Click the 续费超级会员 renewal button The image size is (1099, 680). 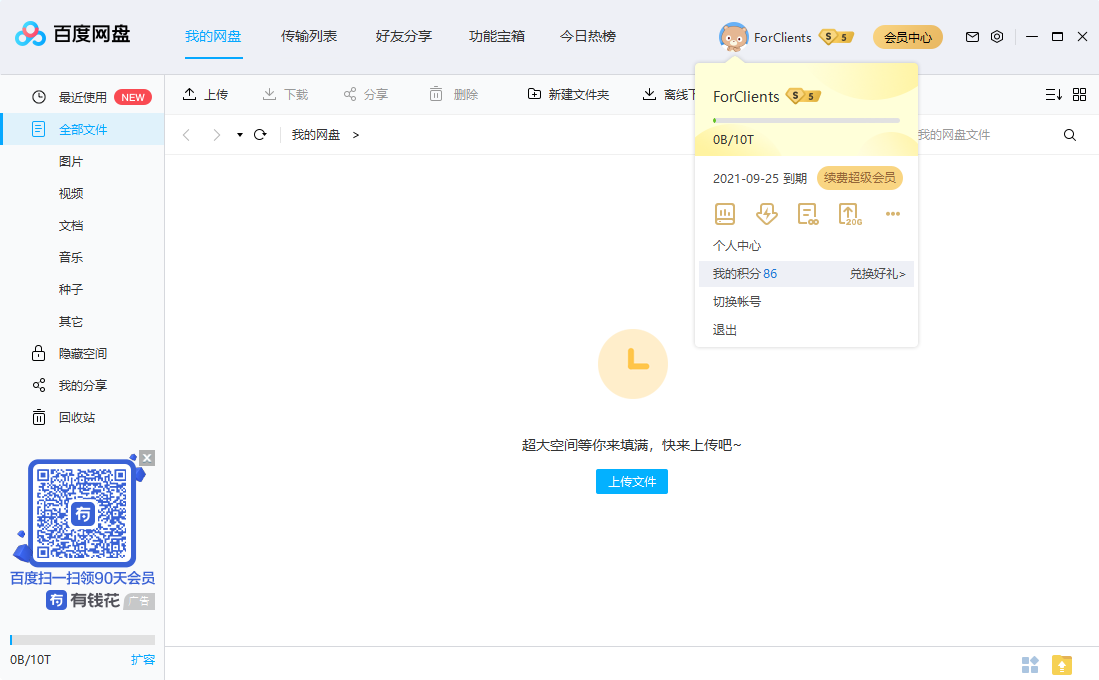click(860, 178)
